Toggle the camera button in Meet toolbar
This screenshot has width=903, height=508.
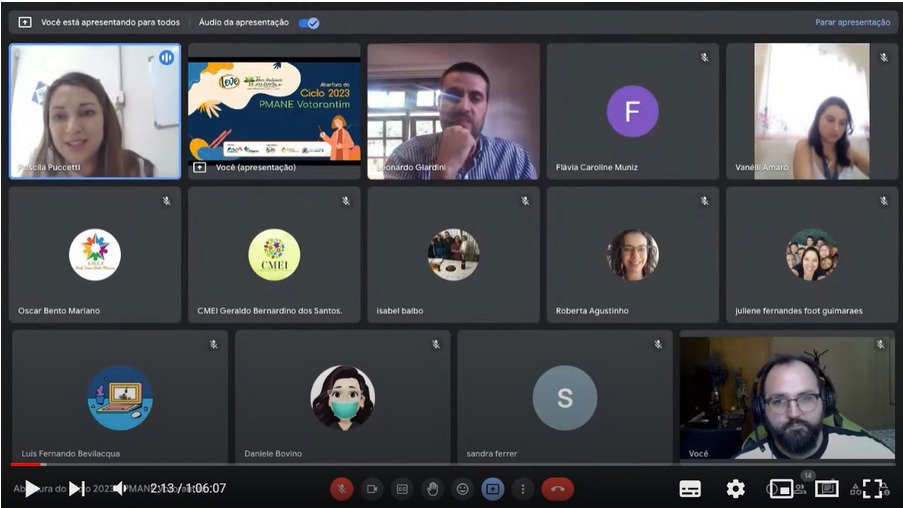click(372, 489)
